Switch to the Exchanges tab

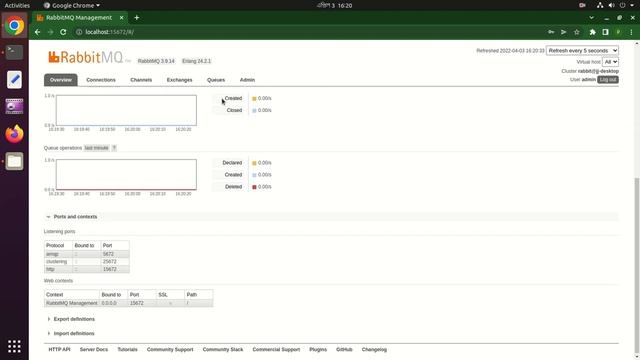pos(180,80)
